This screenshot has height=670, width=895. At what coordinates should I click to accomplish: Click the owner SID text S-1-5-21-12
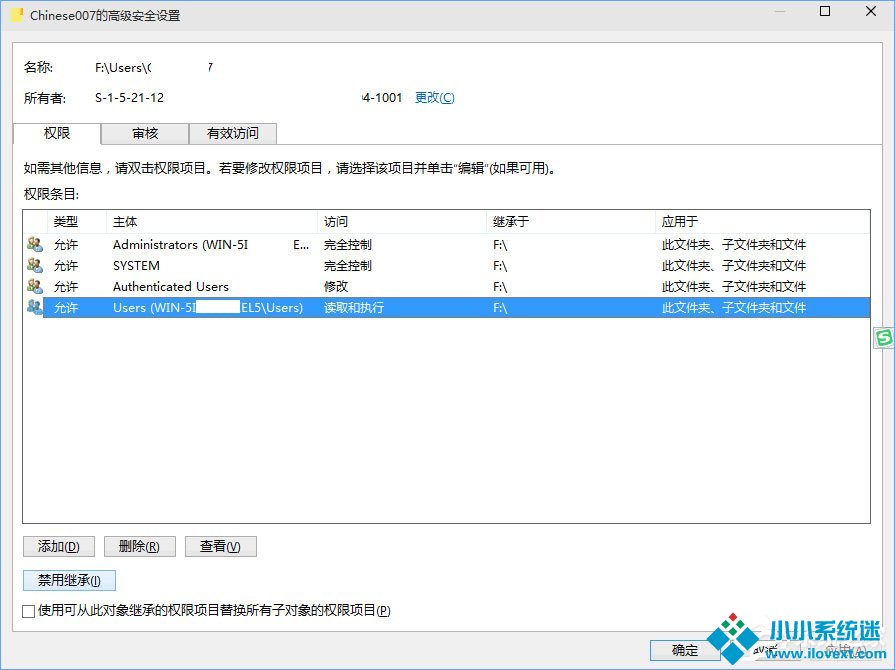130,98
